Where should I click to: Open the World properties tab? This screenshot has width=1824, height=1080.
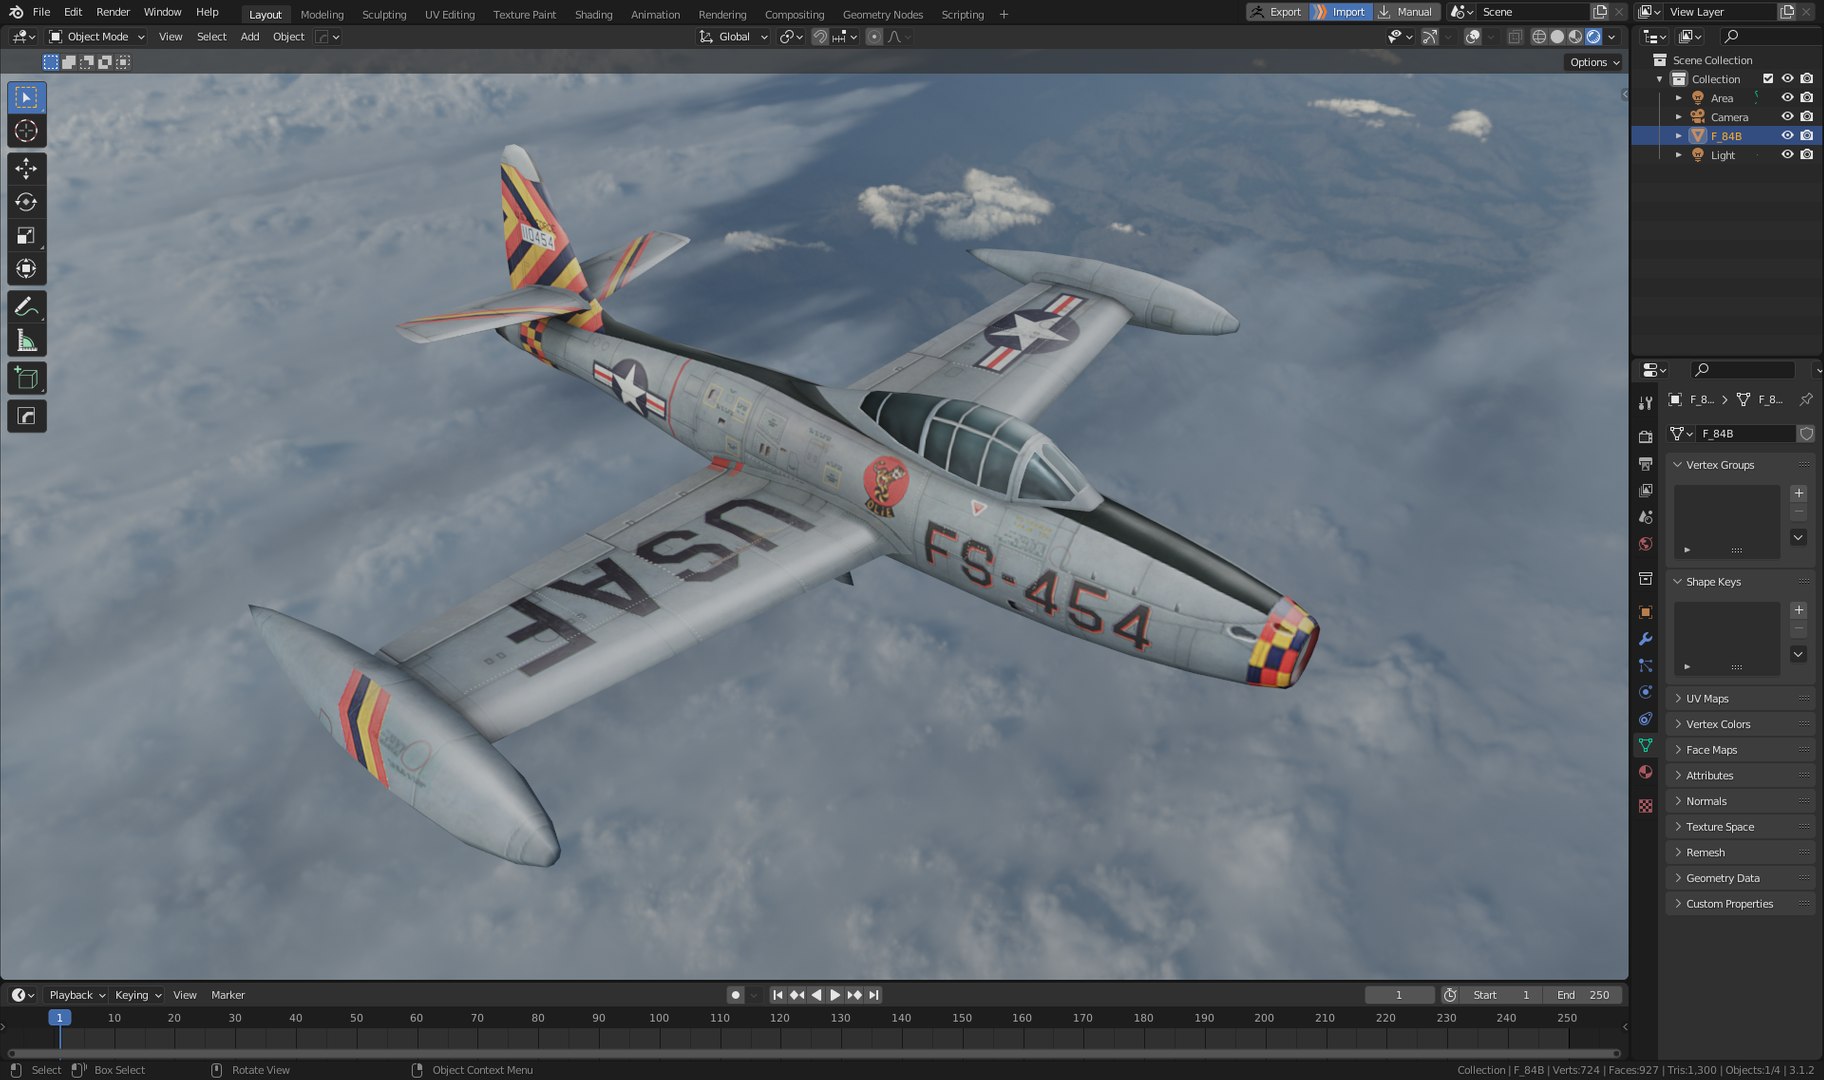click(1645, 544)
